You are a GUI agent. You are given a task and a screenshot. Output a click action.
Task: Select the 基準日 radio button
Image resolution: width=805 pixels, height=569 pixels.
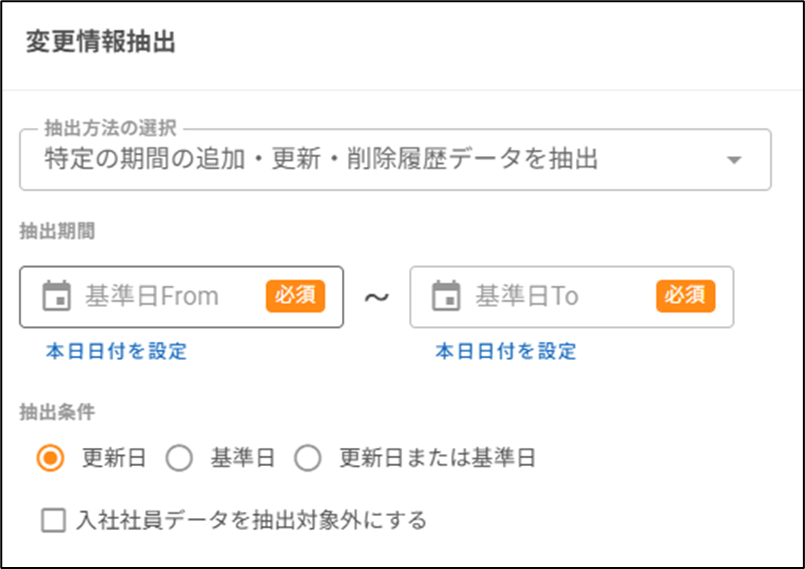[179, 459]
